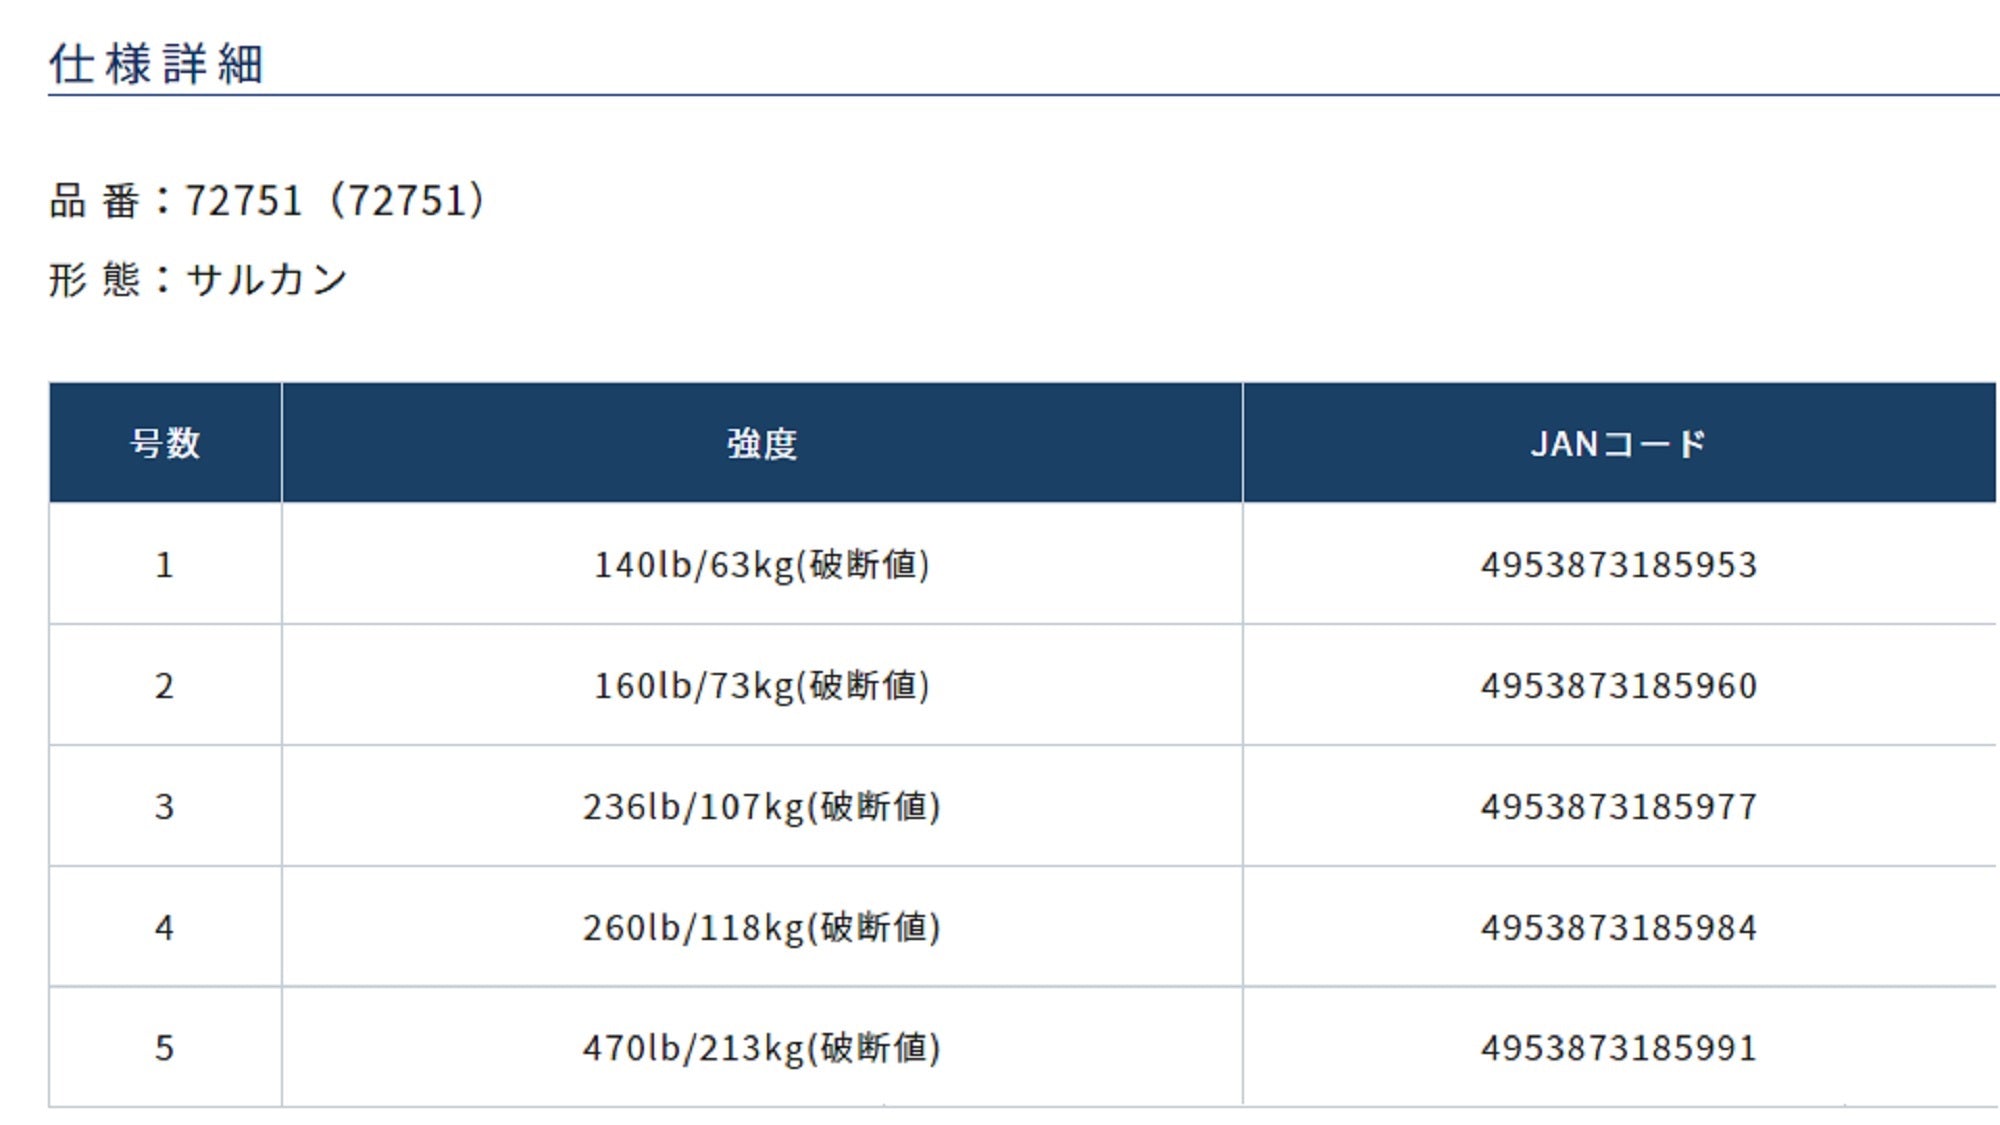Click the 形態 サルカン text line
The height and width of the screenshot is (1125, 2000).
pyautogui.click(x=198, y=279)
